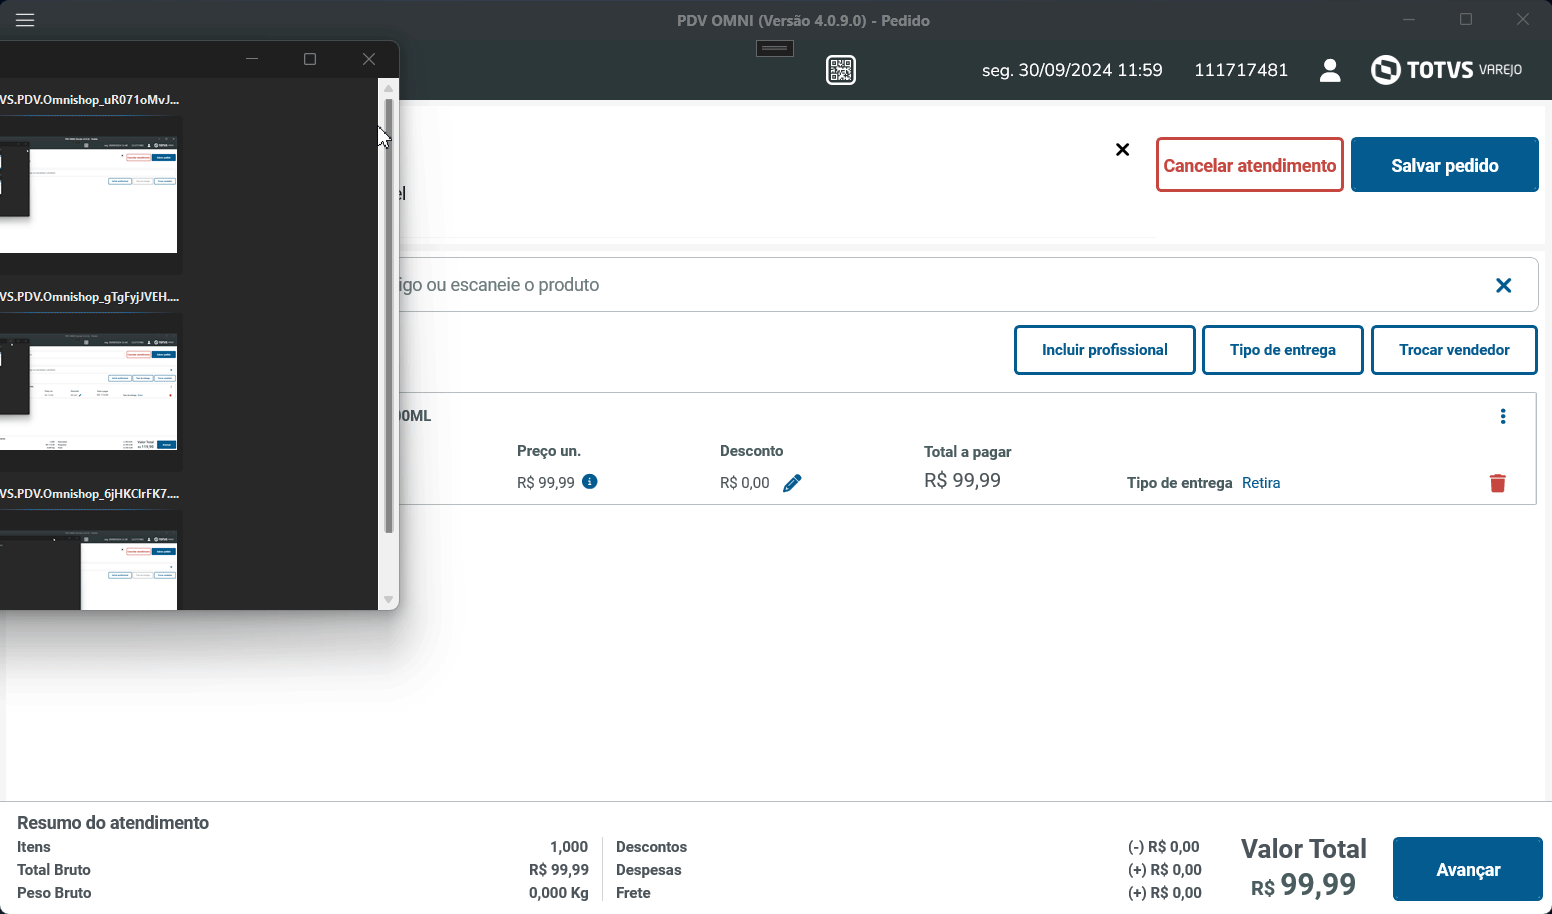Click the small handle bar under title

pyautogui.click(x=775, y=48)
